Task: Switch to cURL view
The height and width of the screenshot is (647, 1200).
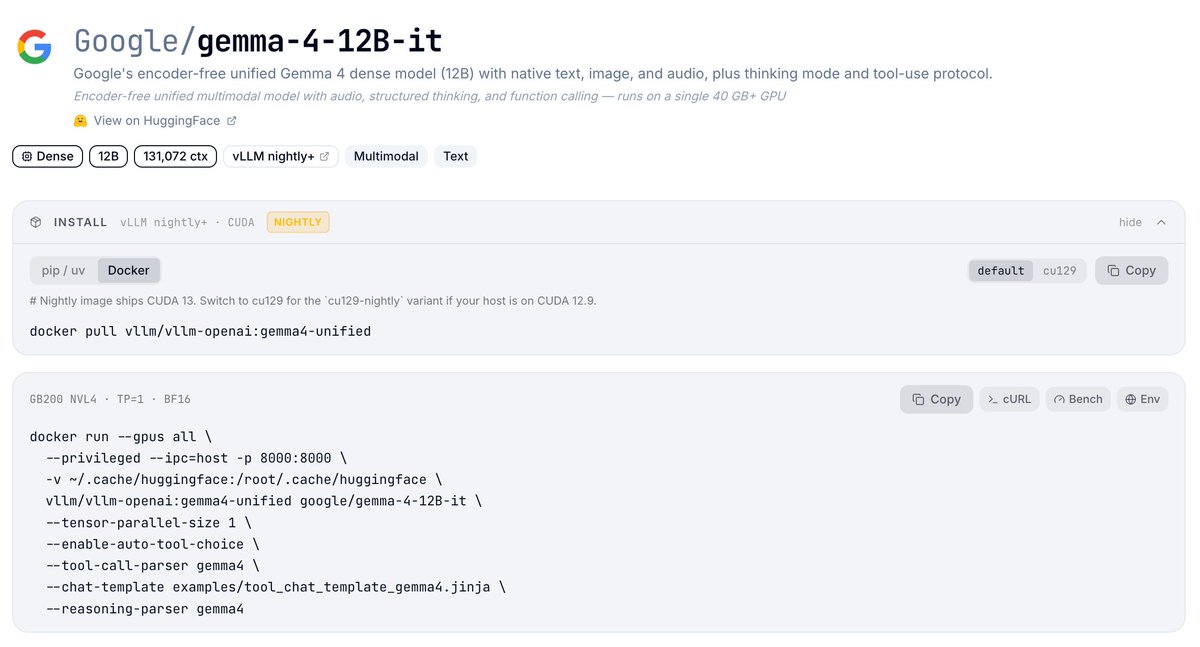Action: (1009, 399)
